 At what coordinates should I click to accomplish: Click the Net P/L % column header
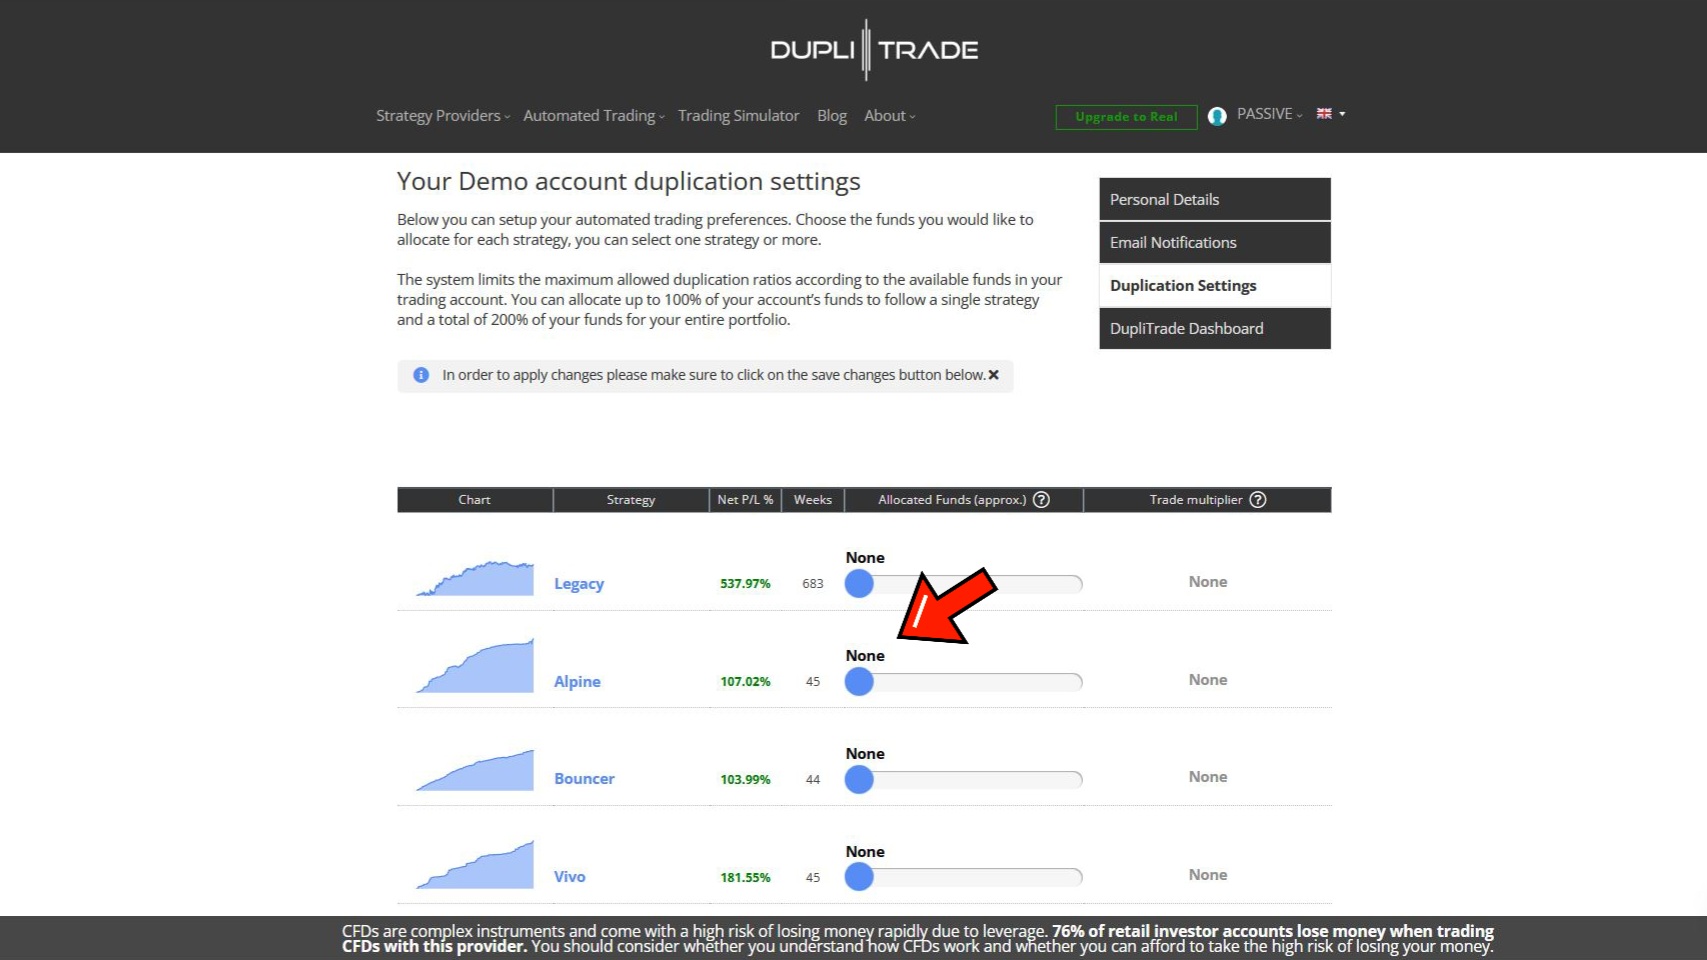745,500
